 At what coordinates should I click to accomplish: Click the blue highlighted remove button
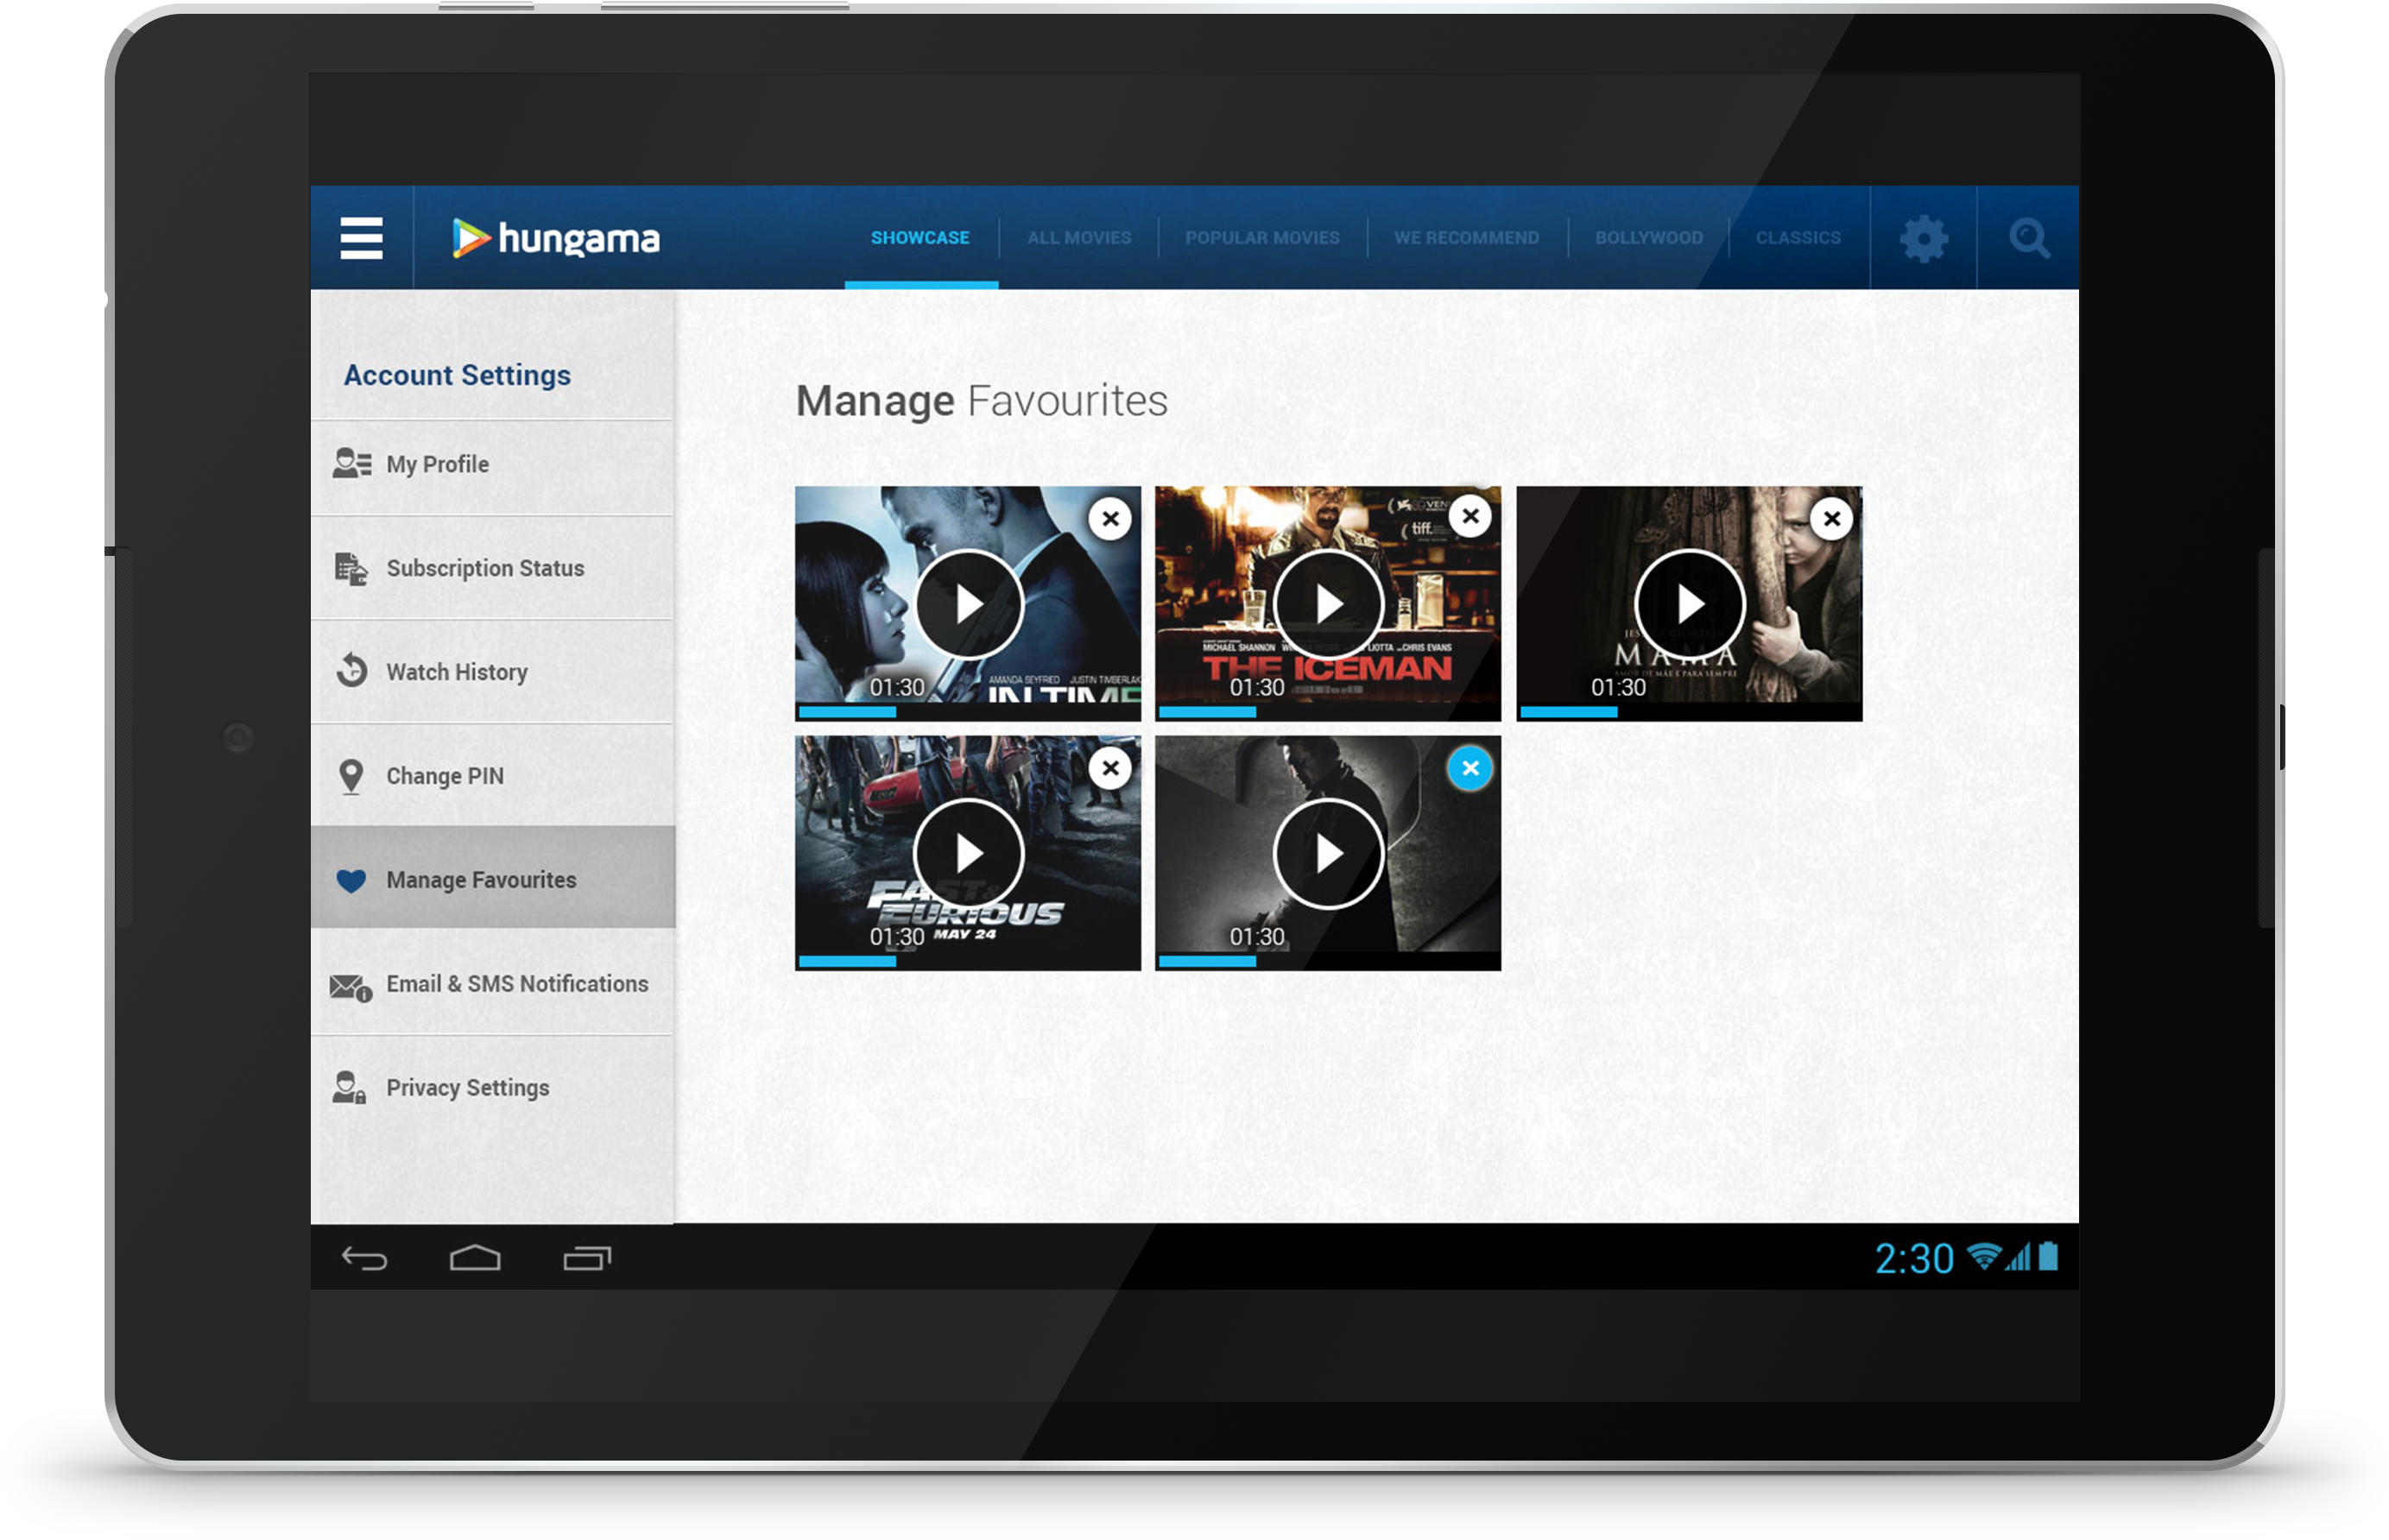(x=1470, y=768)
